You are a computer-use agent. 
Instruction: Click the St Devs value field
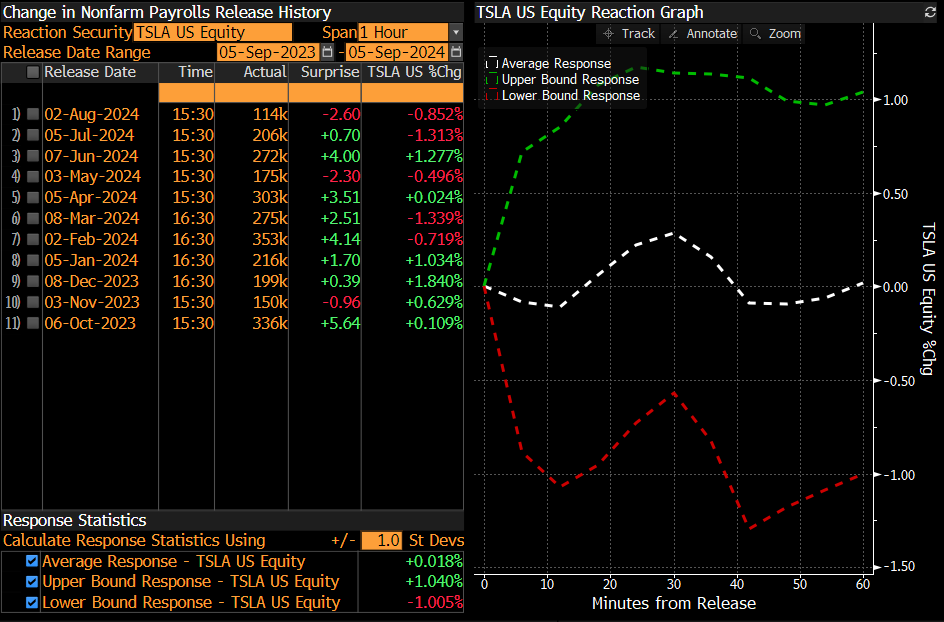[x=381, y=541]
